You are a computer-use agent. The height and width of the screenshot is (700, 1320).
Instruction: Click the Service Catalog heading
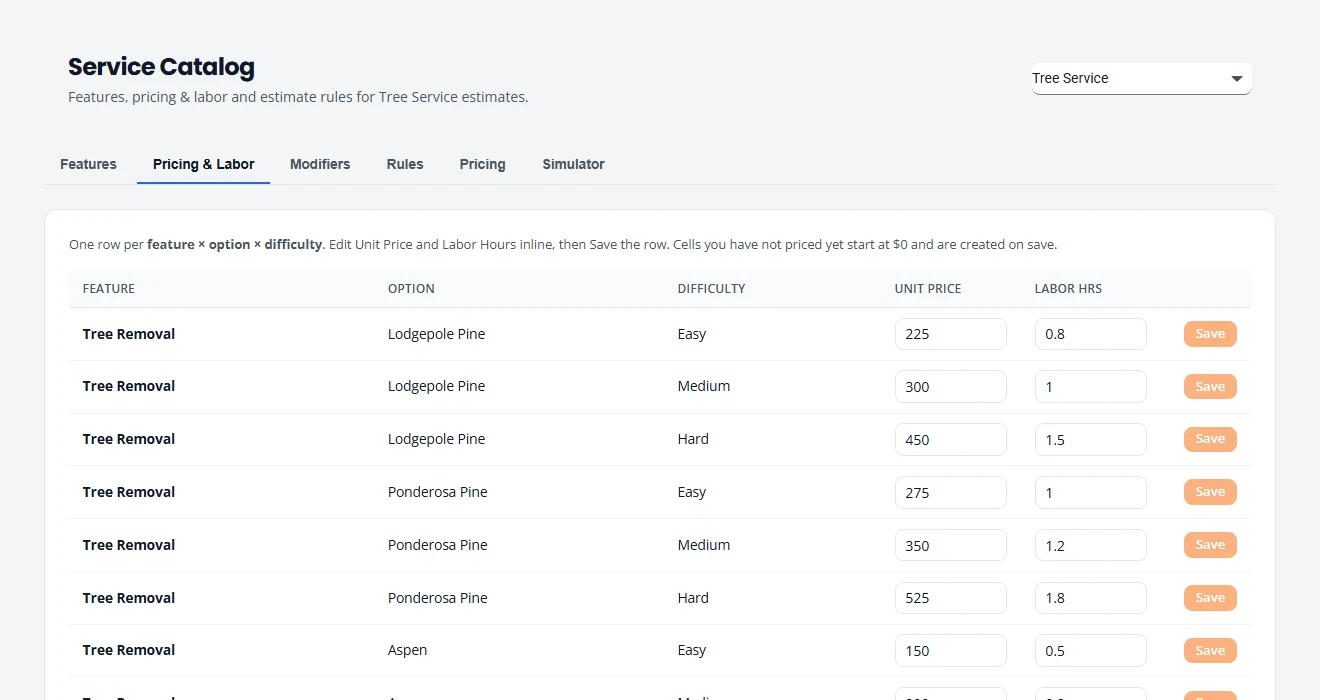161,67
